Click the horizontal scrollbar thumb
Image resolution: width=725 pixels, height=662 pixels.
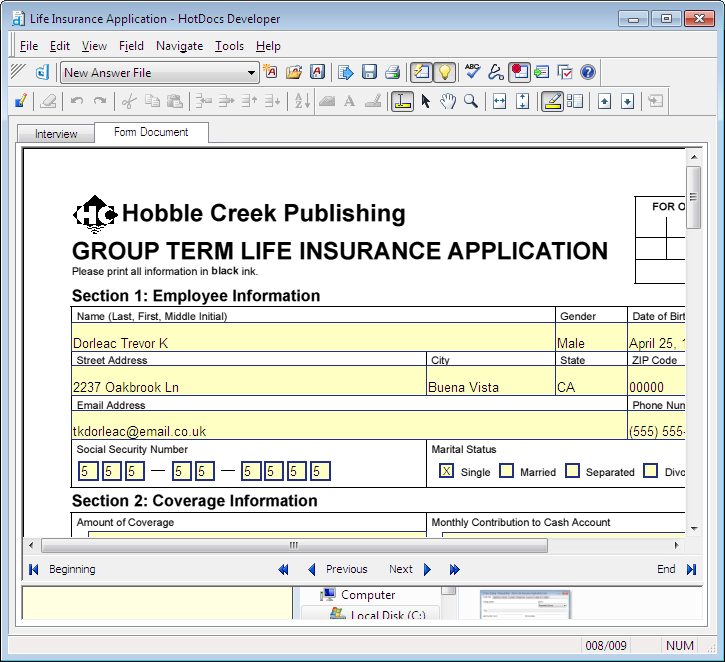[294, 546]
